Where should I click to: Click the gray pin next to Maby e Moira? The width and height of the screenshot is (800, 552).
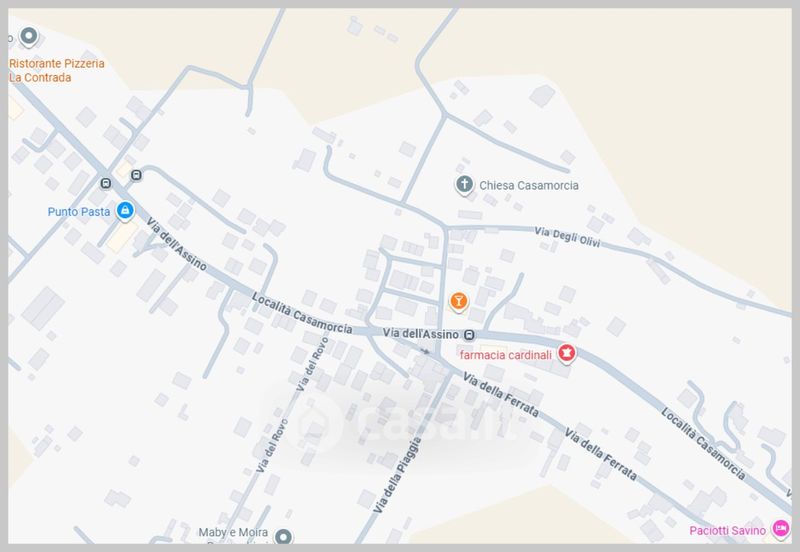click(x=283, y=535)
